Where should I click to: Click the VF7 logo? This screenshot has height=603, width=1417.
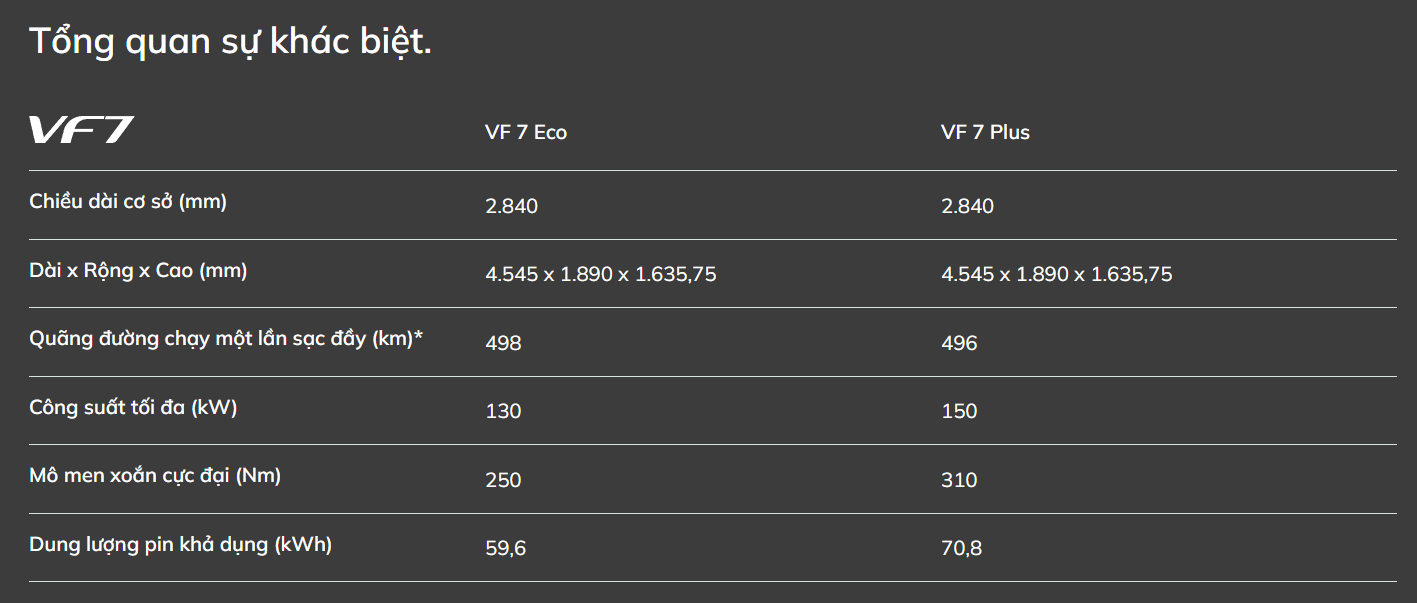[81, 131]
